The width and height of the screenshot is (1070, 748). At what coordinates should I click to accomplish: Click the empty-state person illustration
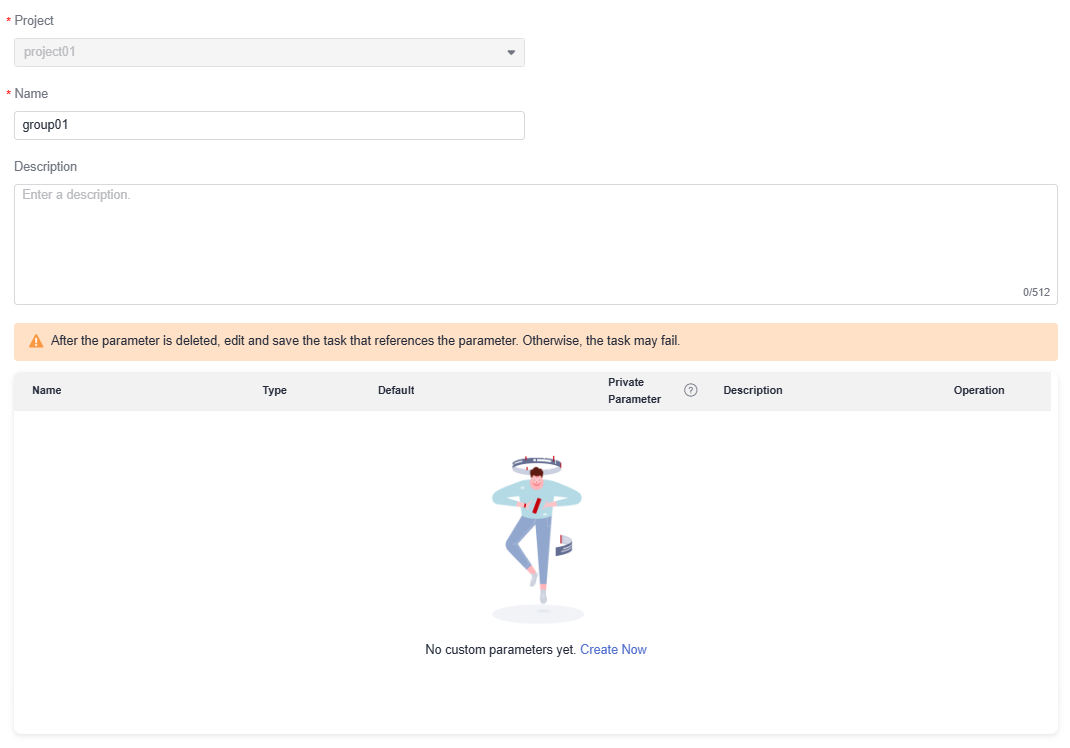tap(538, 535)
